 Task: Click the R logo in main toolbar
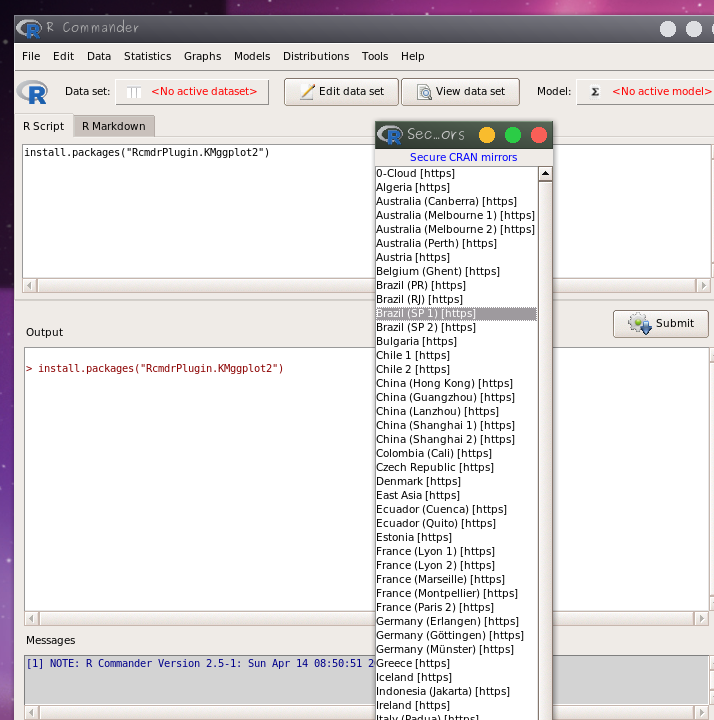[x=32, y=92]
